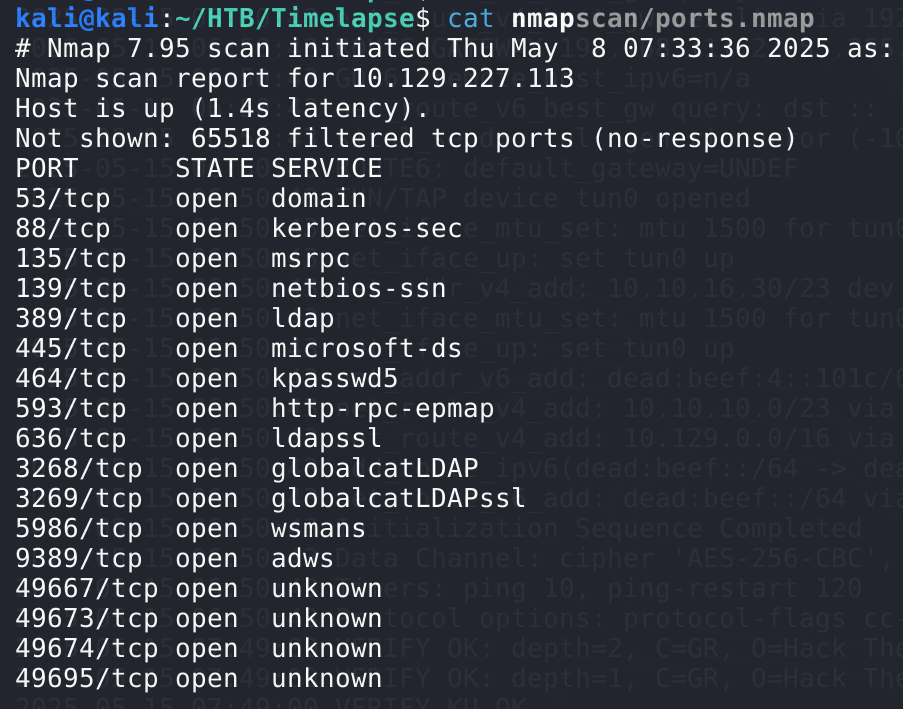
Task: Click the kpasswd5 service name
Action: coord(335,378)
